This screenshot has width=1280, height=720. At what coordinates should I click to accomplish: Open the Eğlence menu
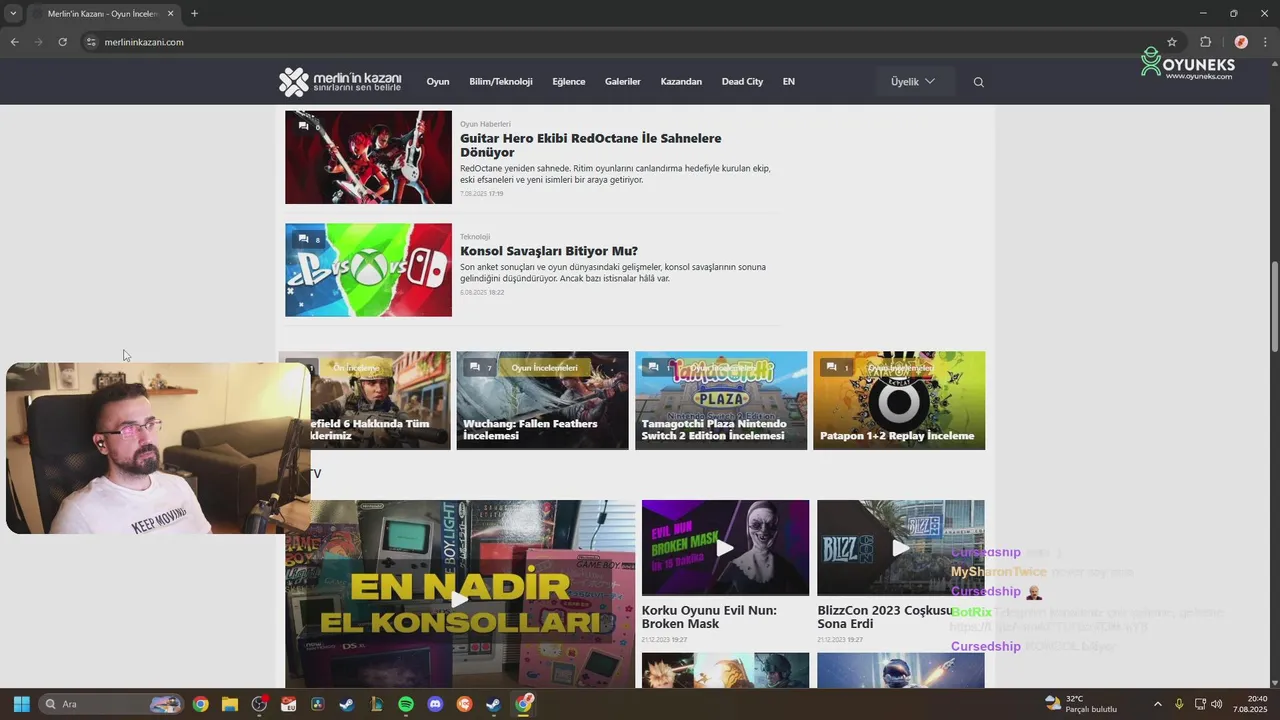click(569, 82)
